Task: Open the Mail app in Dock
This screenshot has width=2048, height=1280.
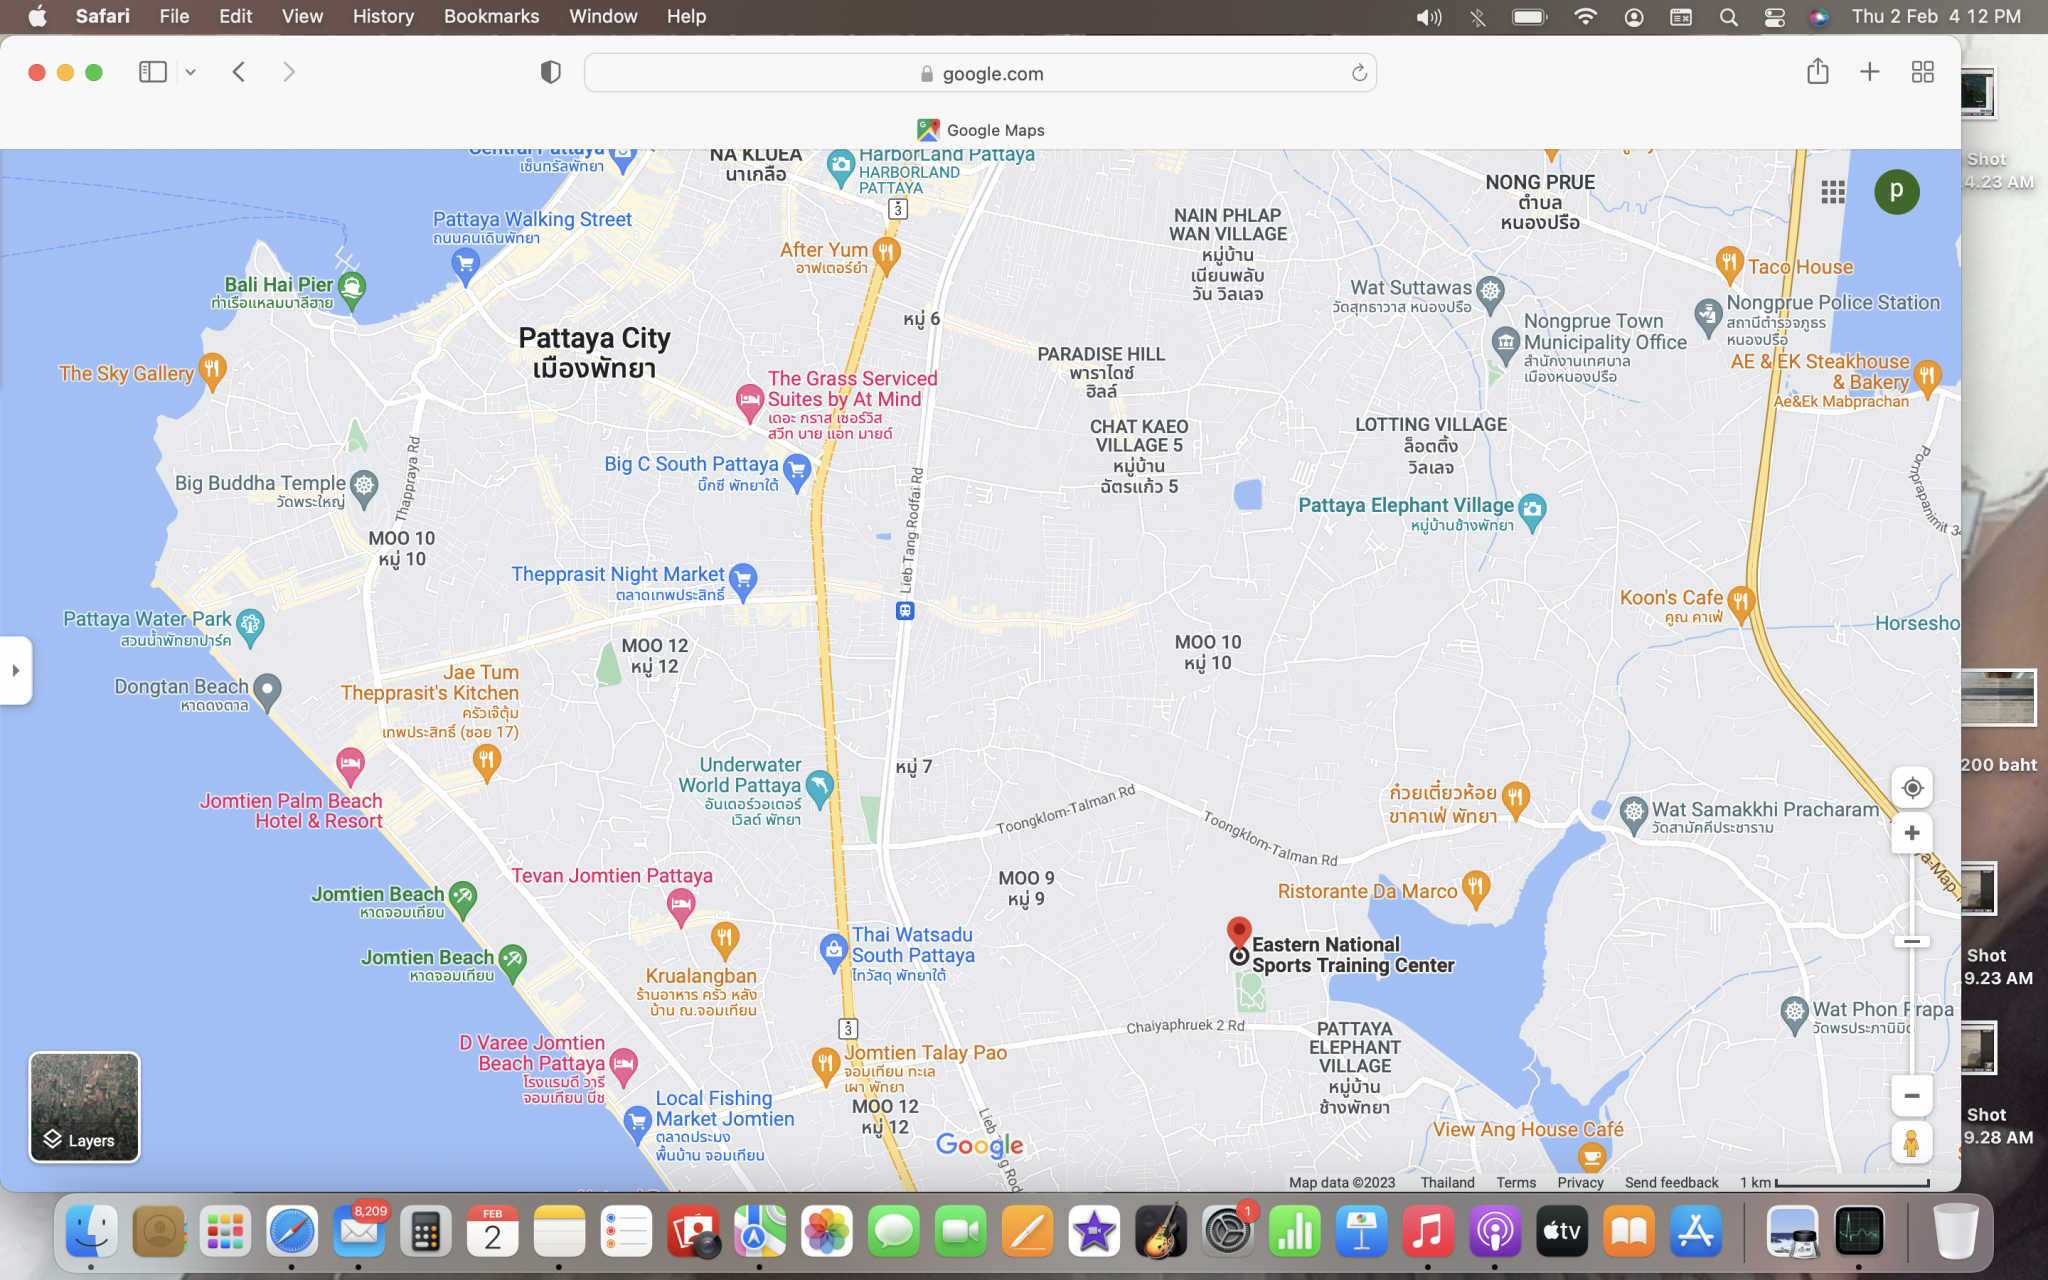Action: 359,1231
